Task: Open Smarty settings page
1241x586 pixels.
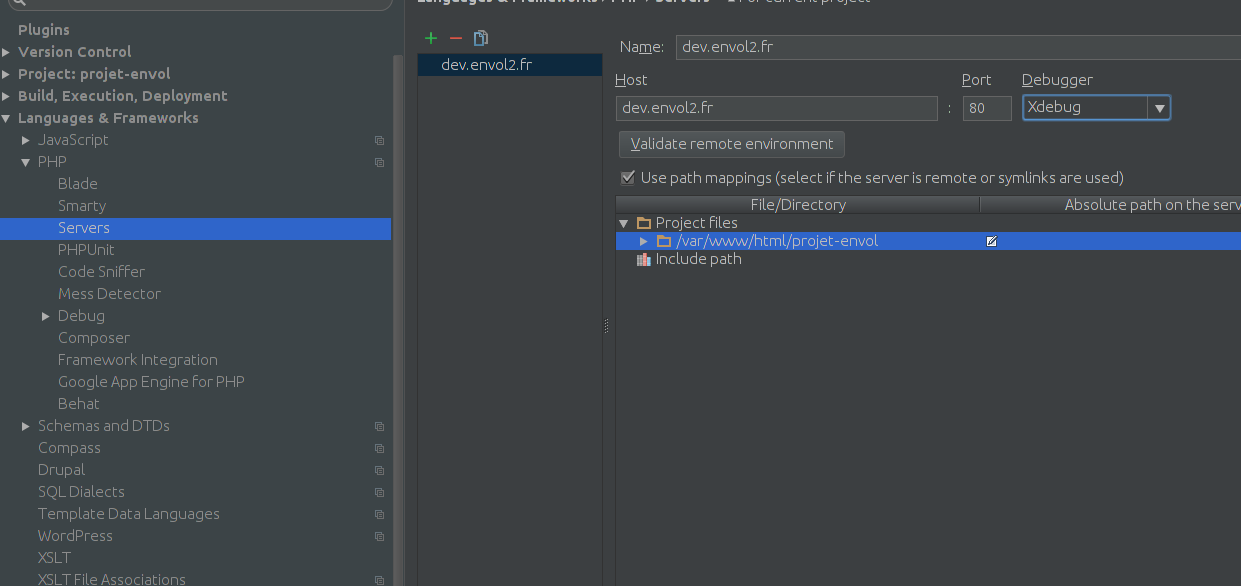Action: click(x=82, y=206)
